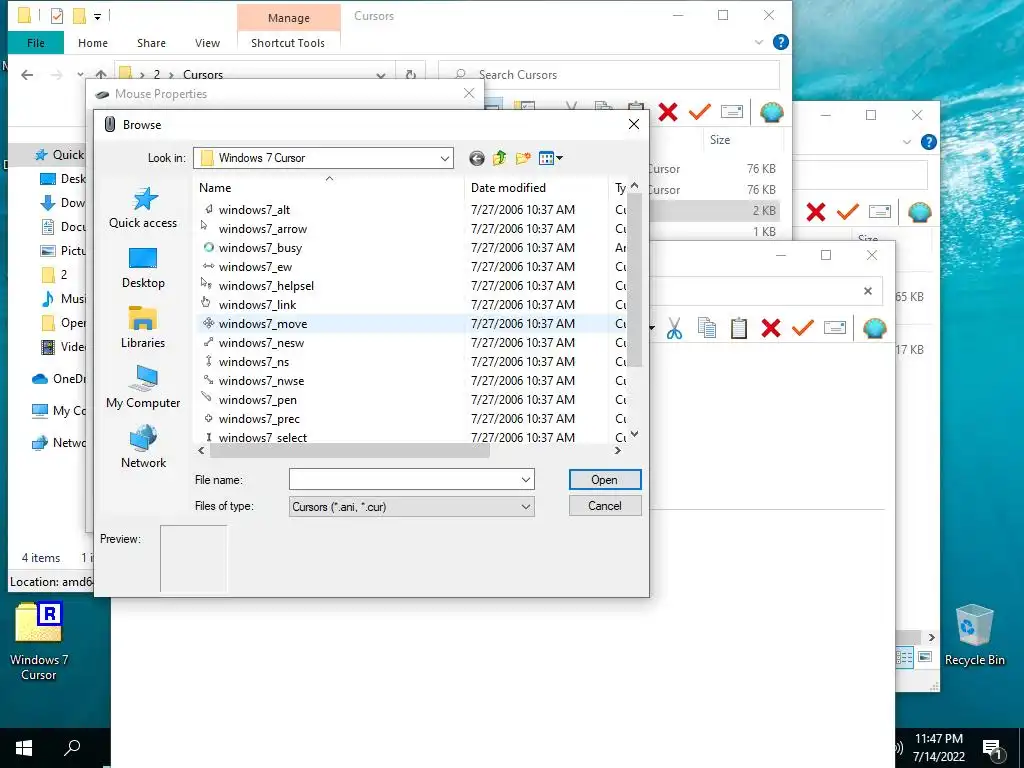
Task: Click Cut scissors icon in front right window
Action: point(675,328)
